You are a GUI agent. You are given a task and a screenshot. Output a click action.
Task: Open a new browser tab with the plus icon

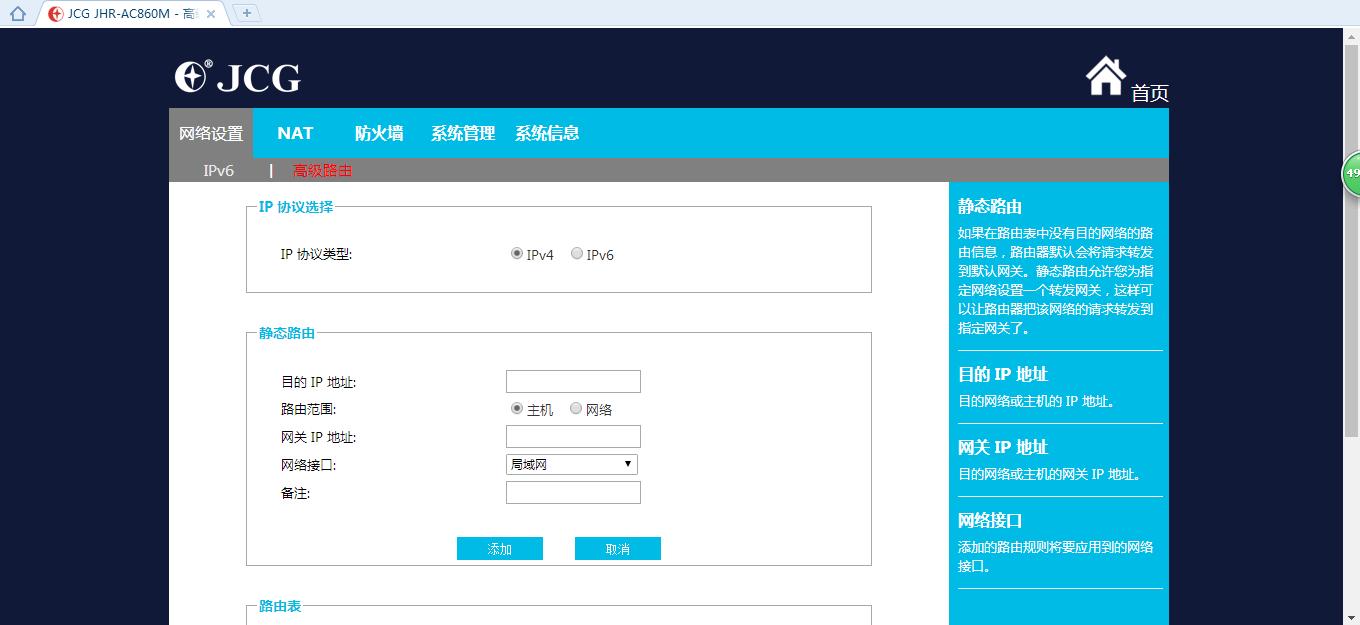click(x=245, y=13)
